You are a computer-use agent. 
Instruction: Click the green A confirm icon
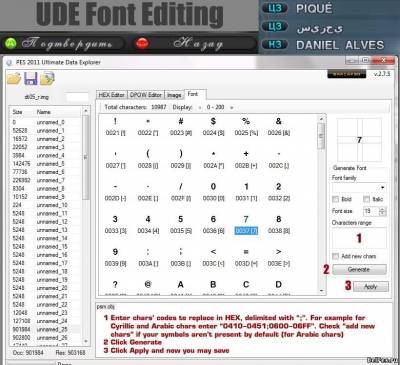11,43
